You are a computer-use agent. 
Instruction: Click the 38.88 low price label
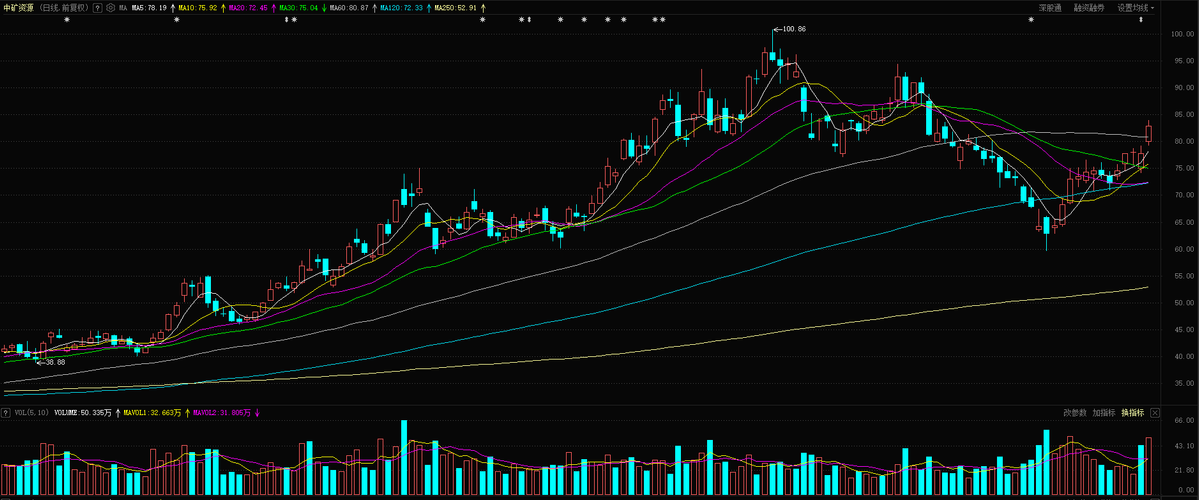point(55,362)
